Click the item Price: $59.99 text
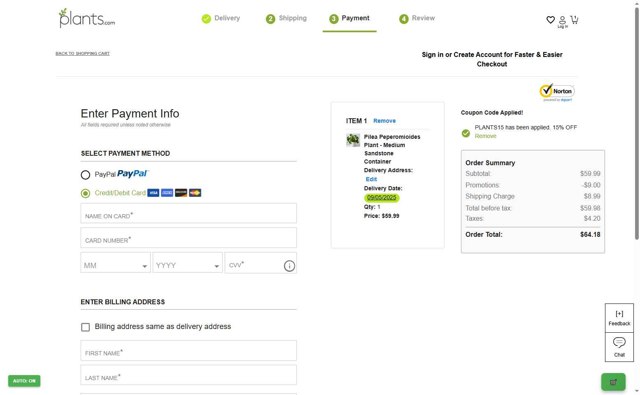 (x=382, y=216)
